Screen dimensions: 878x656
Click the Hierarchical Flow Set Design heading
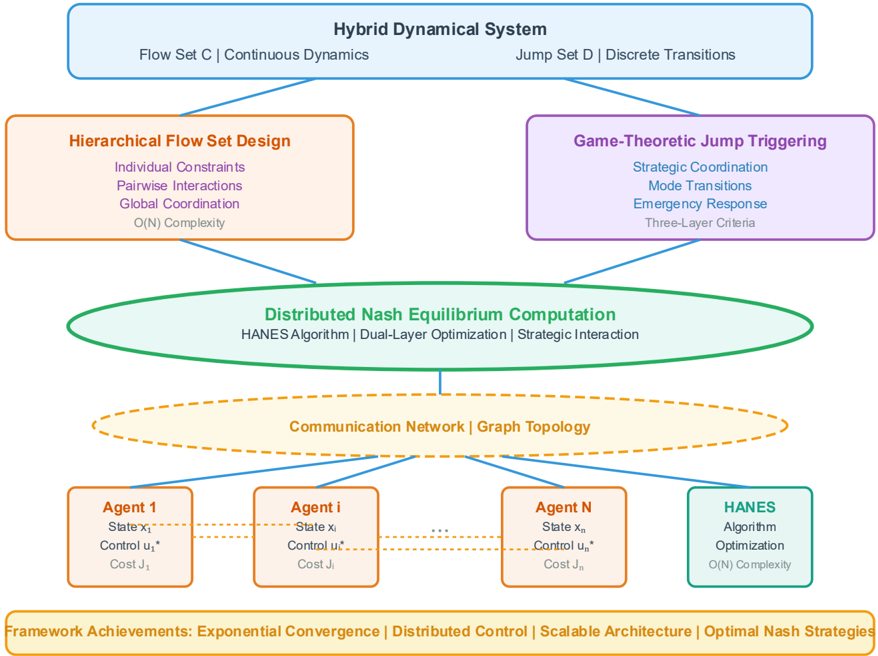point(180,141)
